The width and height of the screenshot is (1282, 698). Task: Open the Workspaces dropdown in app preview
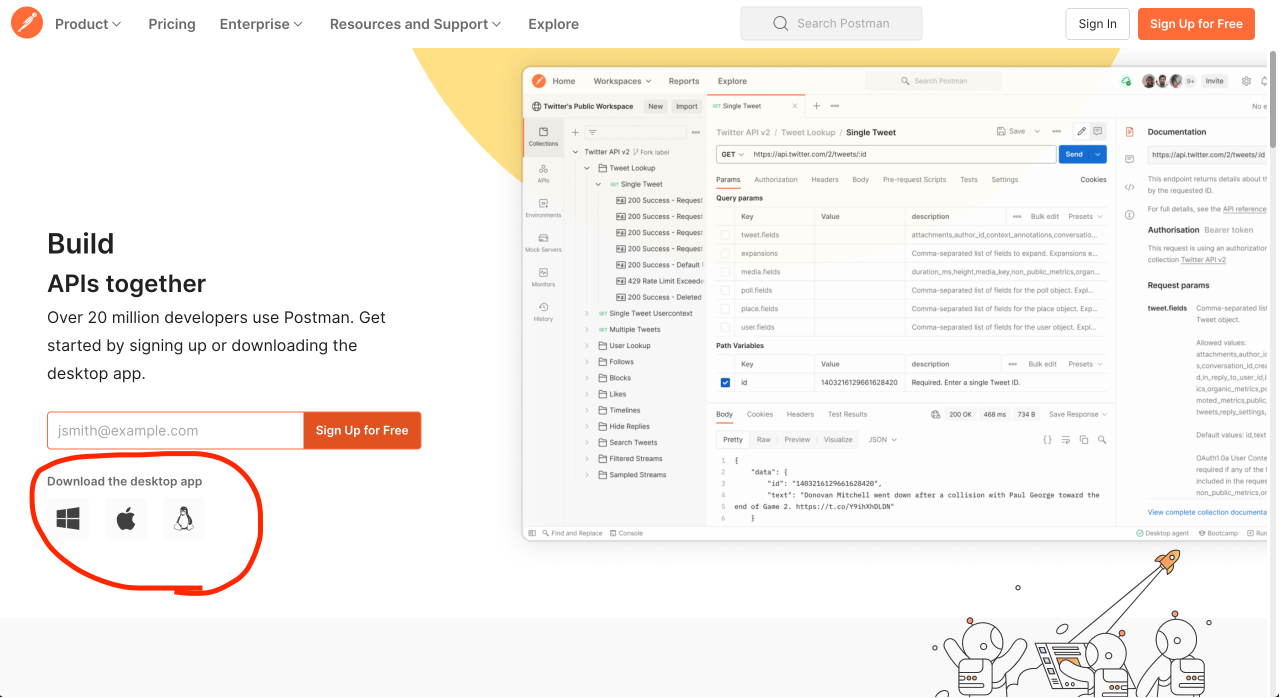622,81
